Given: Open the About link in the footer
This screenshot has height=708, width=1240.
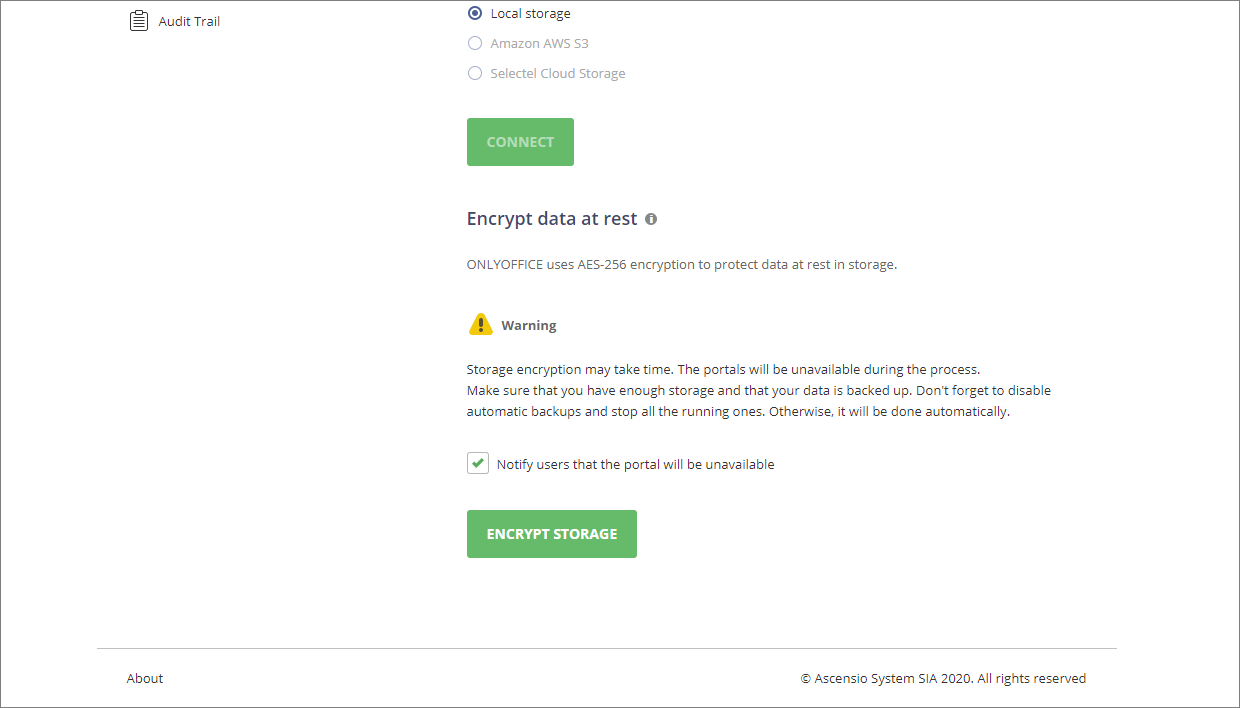Looking at the screenshot, I should coord(144,678).
